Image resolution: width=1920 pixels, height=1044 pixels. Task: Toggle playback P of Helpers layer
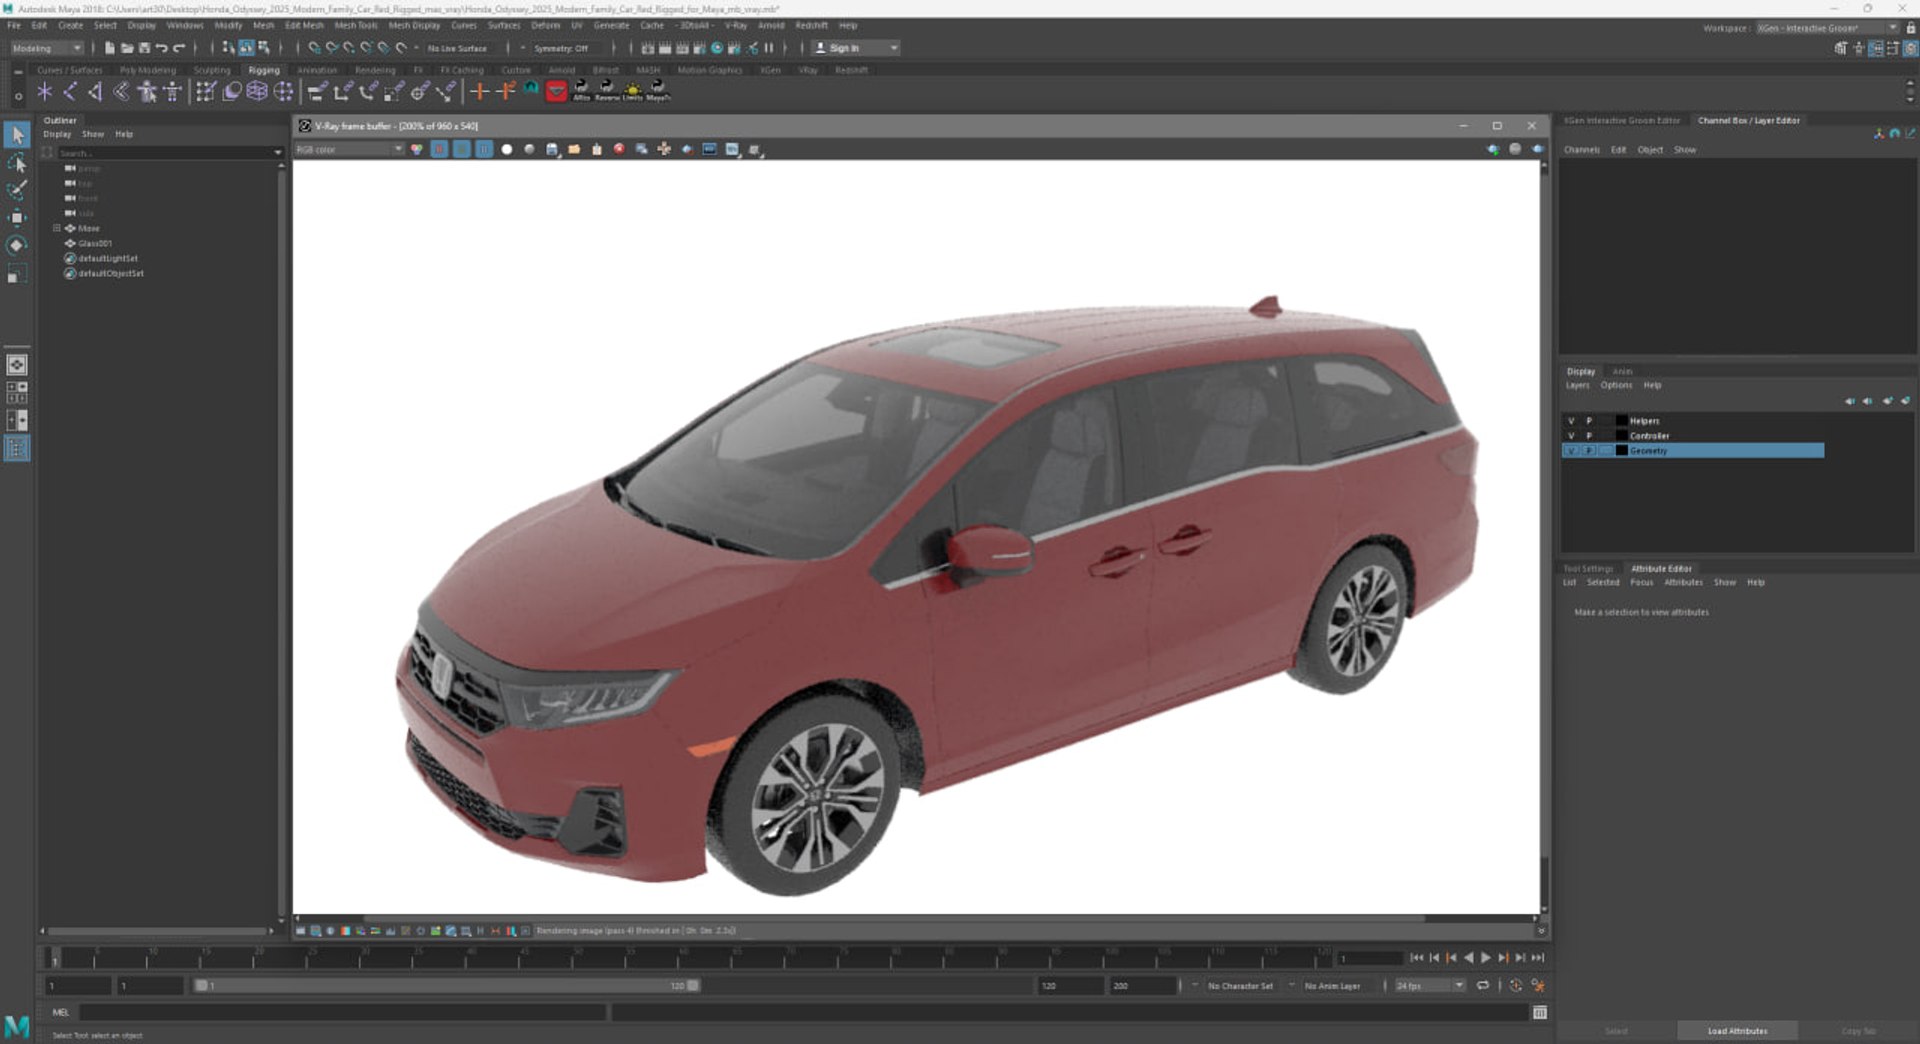pos(1589,421)
